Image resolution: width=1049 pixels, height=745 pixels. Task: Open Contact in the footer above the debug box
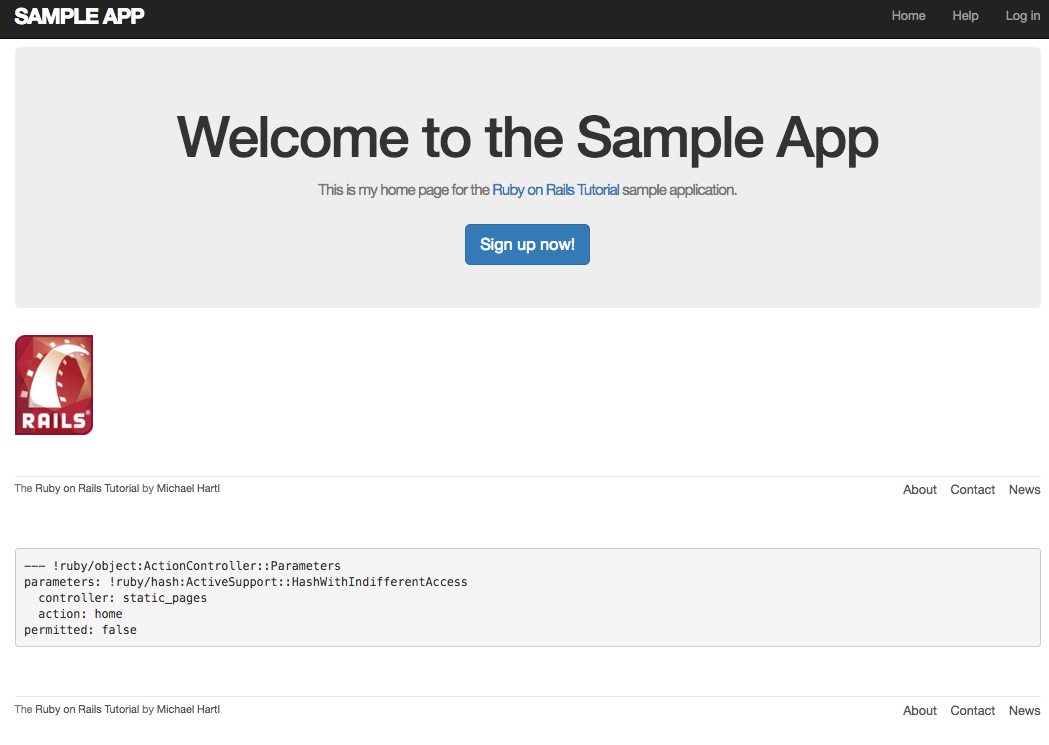click(x=972, y=490)
